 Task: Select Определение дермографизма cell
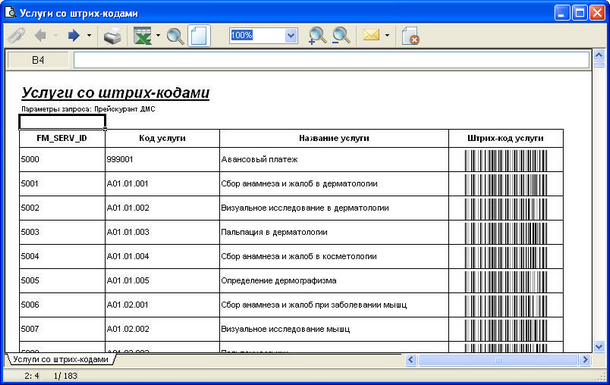(334, 280)
